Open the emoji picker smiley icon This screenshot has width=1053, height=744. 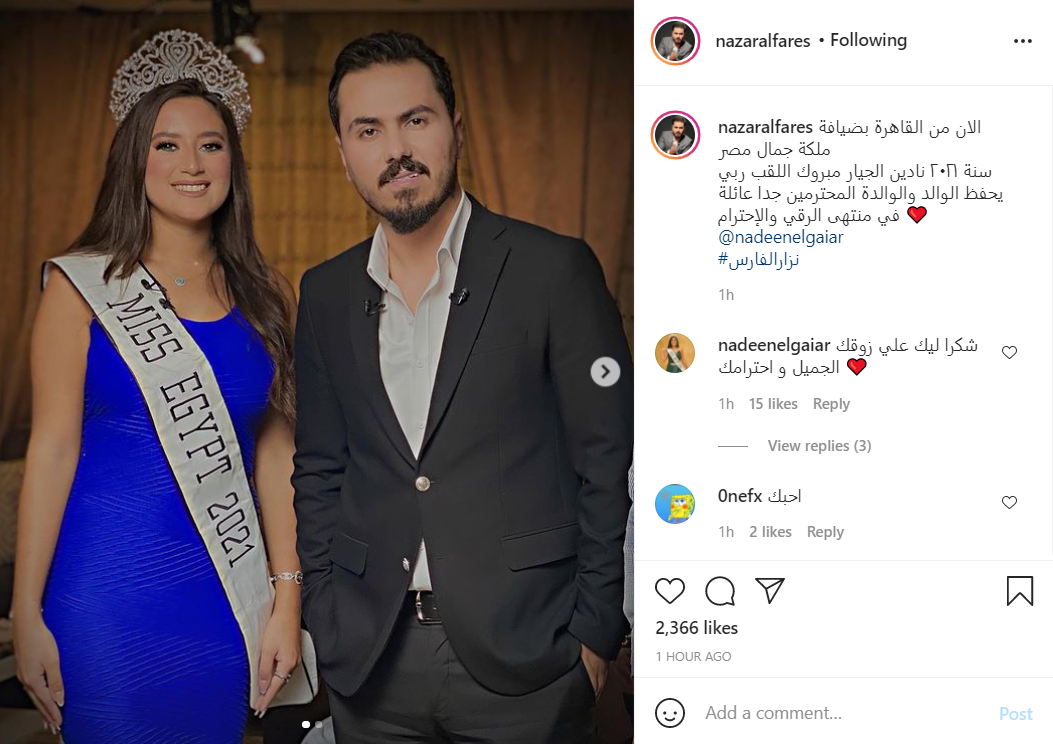coord(670,713)
